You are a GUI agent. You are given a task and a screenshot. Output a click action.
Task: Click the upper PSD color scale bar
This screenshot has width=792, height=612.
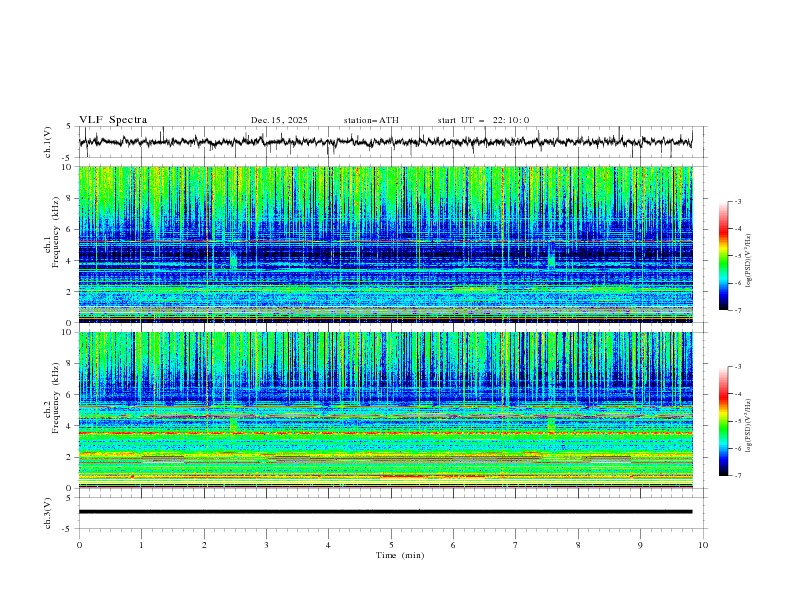tap(724, 256)
